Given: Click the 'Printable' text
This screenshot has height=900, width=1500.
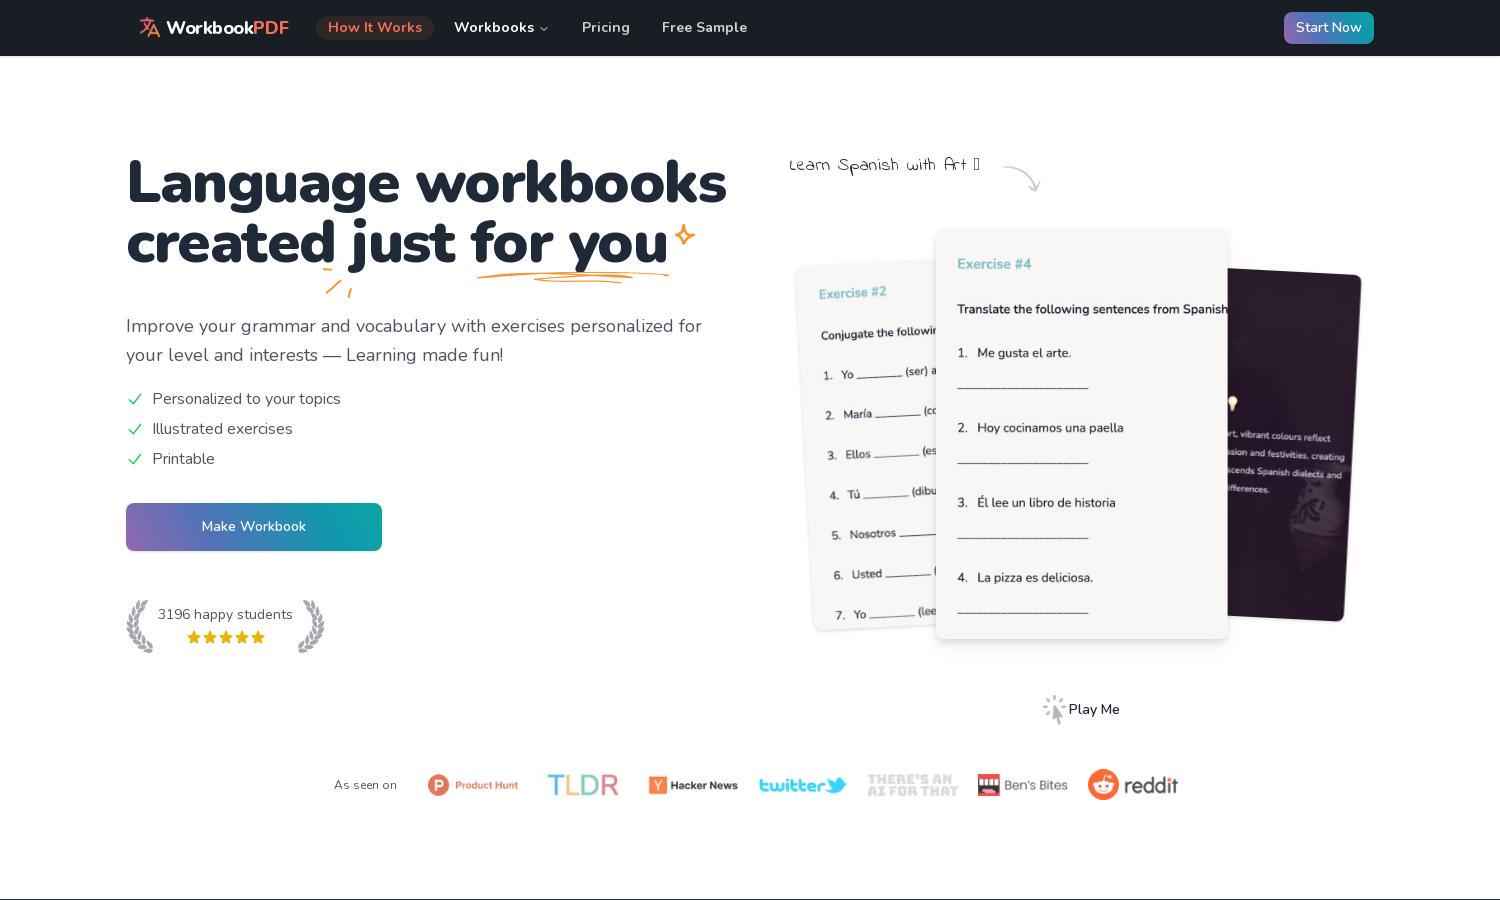Looking at the screenshot, I should (x=183, y=459).
